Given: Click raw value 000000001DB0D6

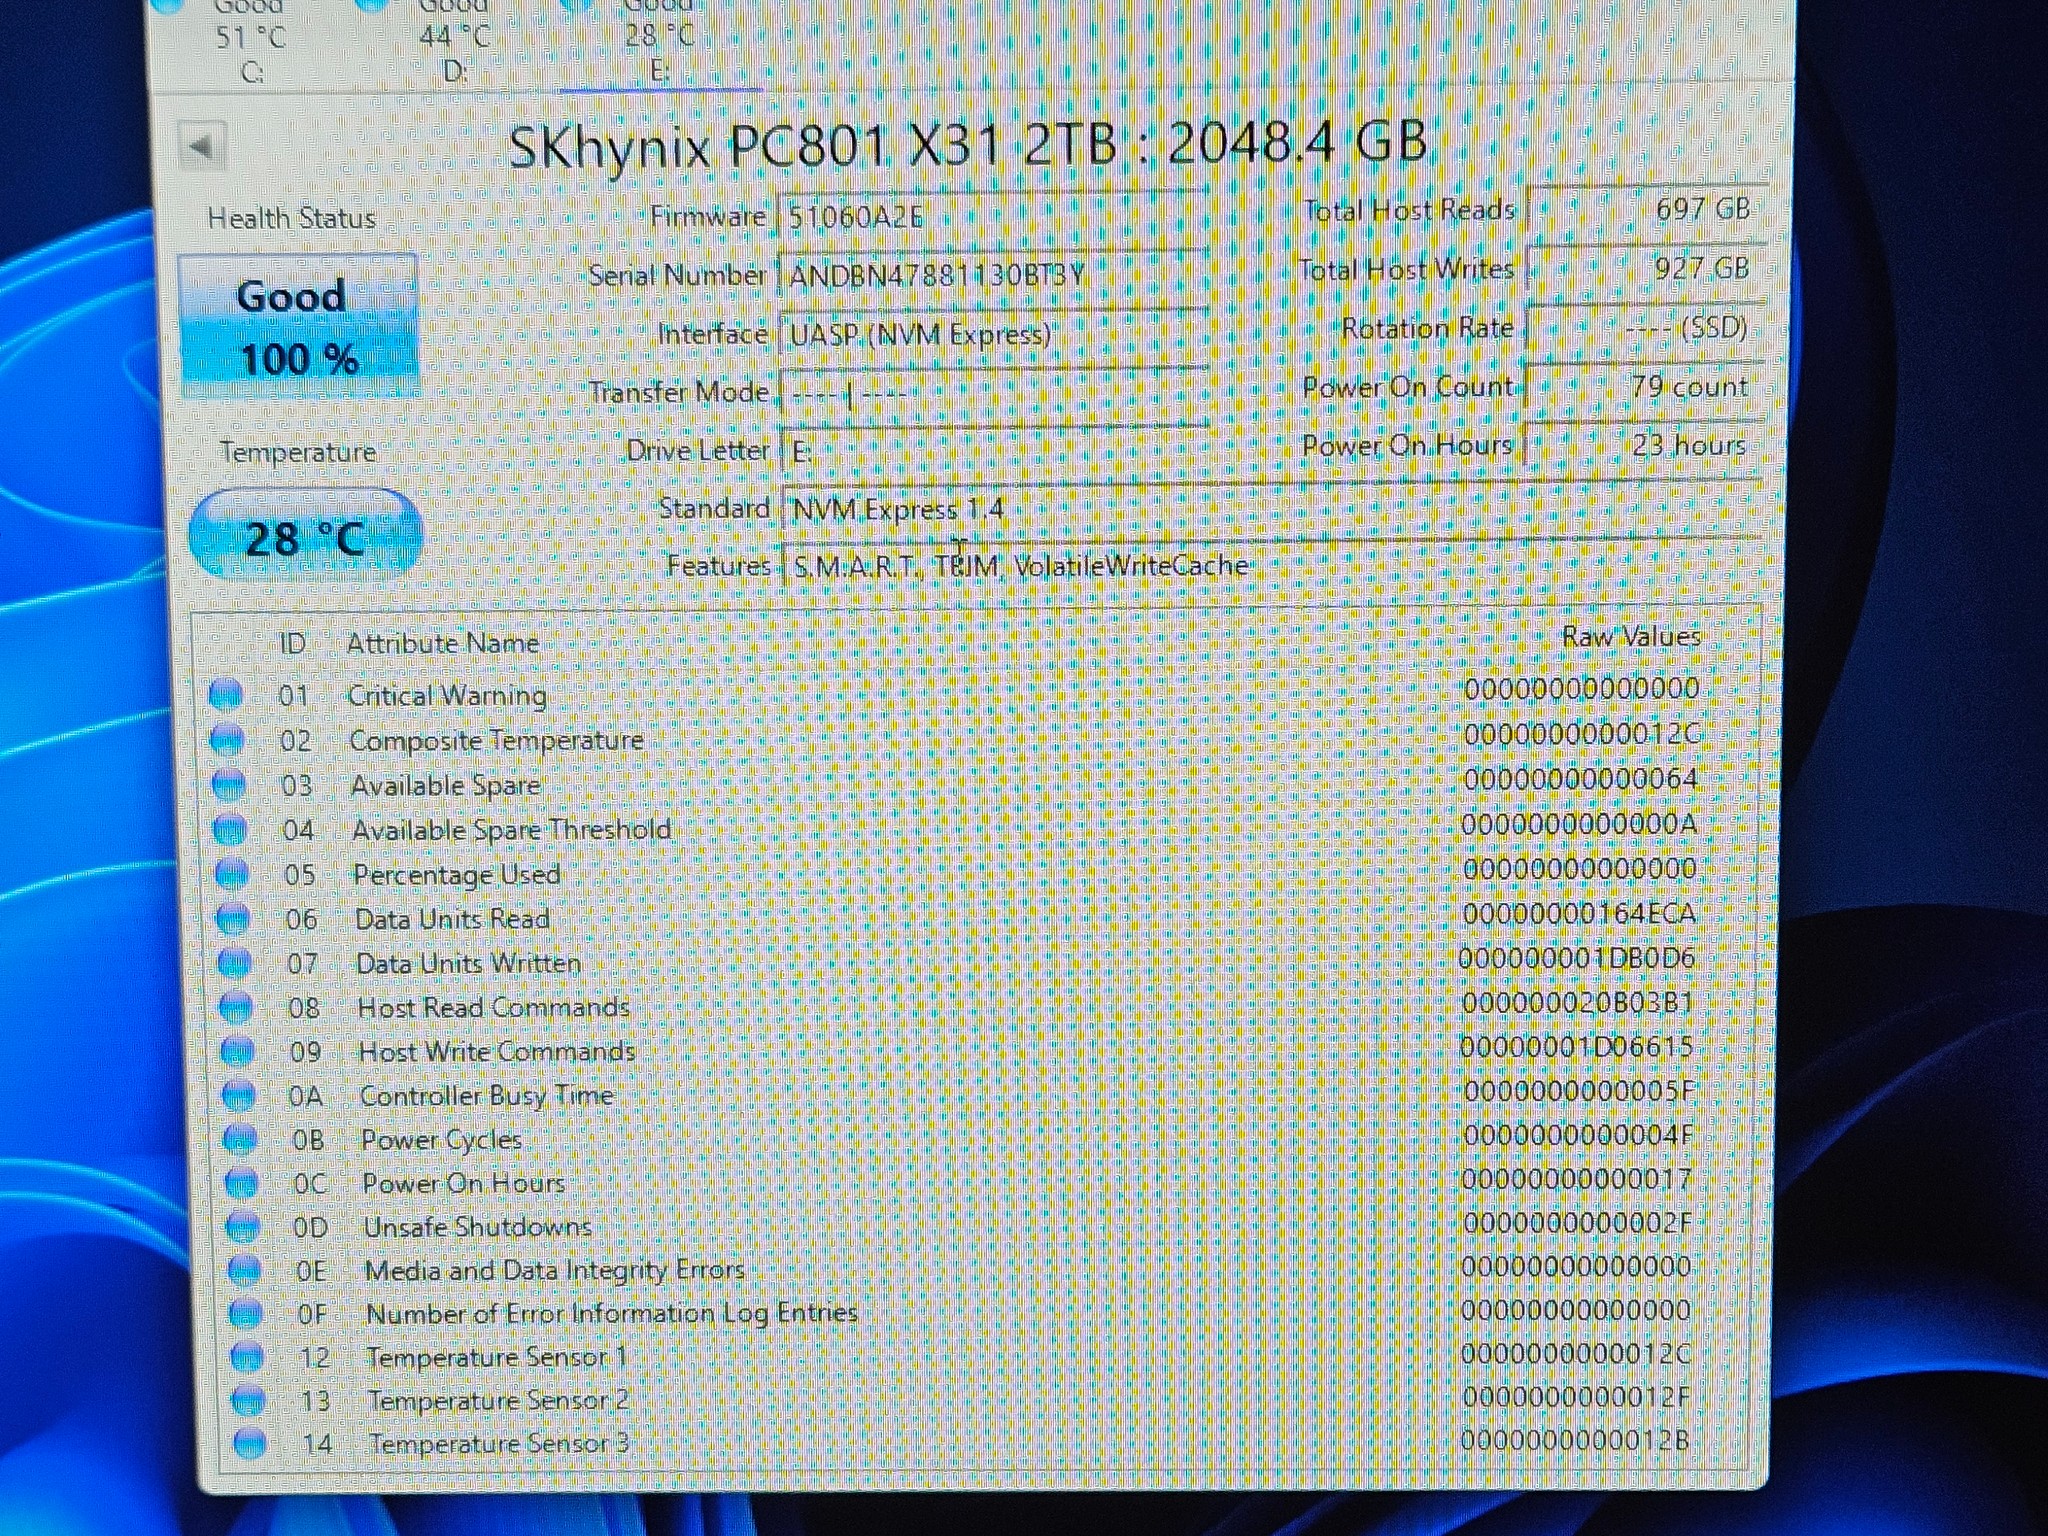Looking at the screenshot, I should (1577, 958).
